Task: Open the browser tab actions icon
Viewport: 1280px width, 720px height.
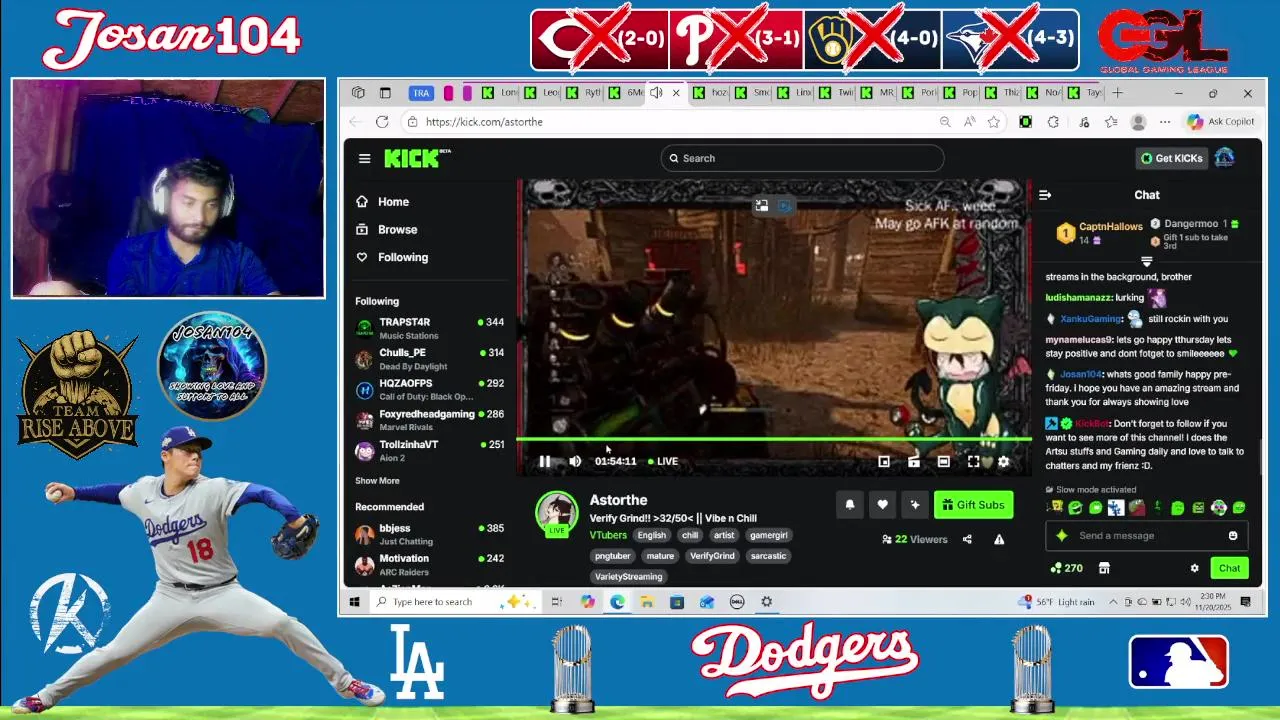Action: pos(385,93)
